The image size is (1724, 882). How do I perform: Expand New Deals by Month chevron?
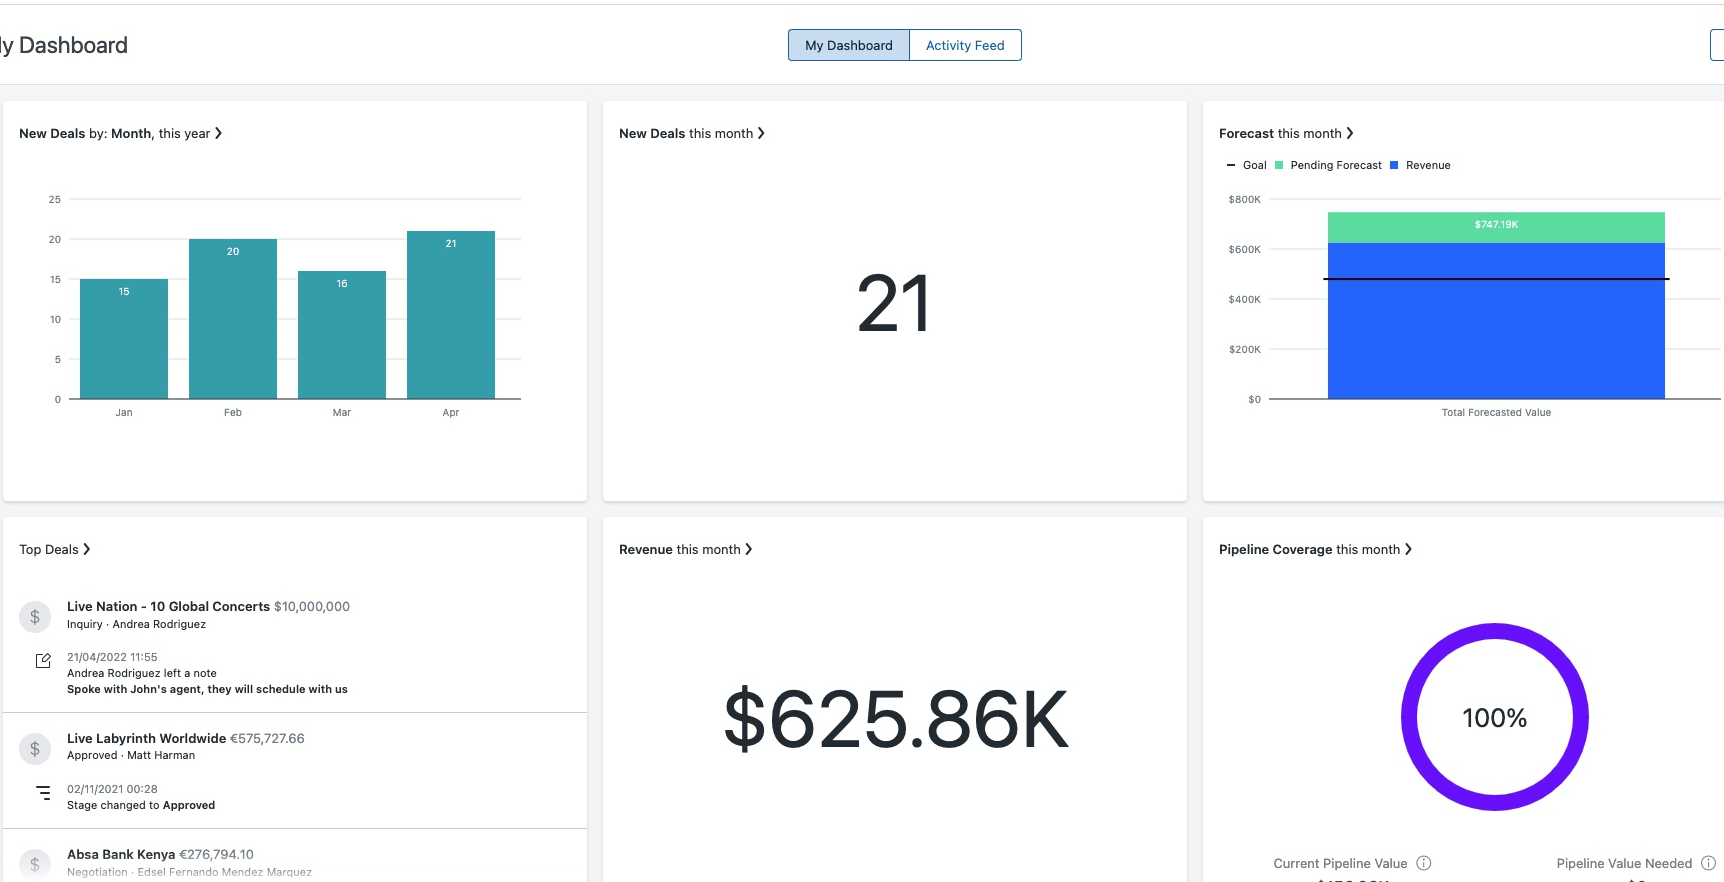click(219, 133)
